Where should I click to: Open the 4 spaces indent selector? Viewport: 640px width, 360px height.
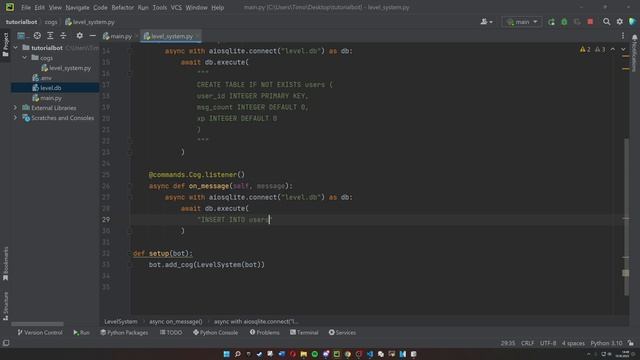click(573, 343)
